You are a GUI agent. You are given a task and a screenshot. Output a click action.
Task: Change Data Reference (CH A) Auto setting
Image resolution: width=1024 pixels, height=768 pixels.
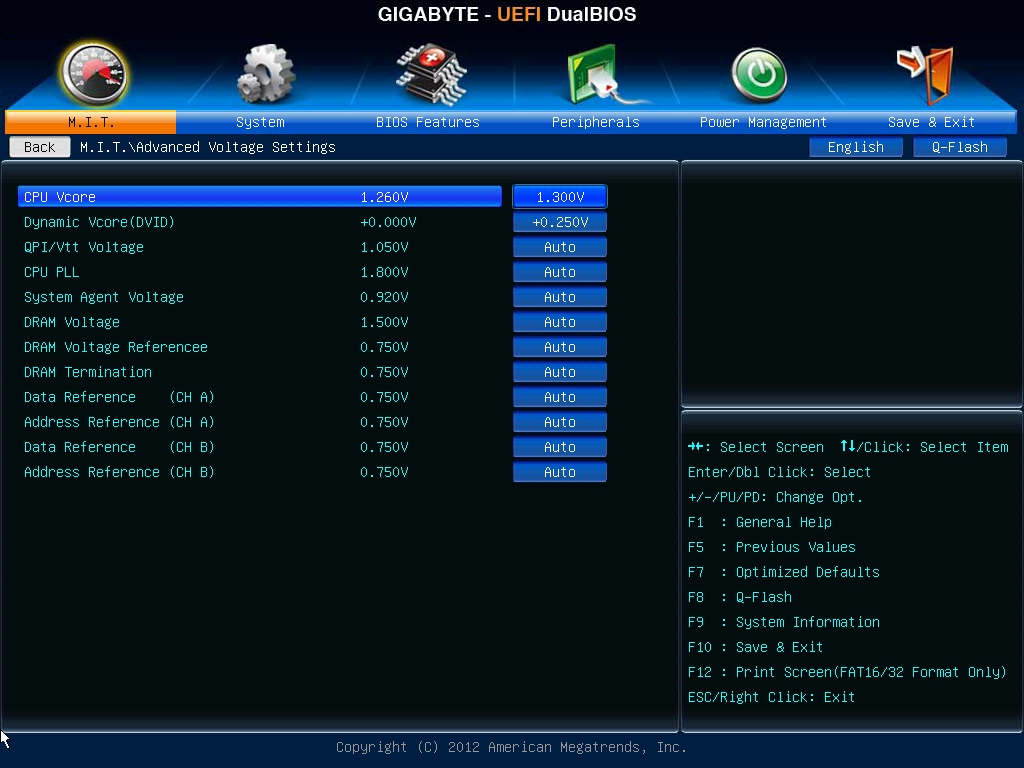pos(560,397)
